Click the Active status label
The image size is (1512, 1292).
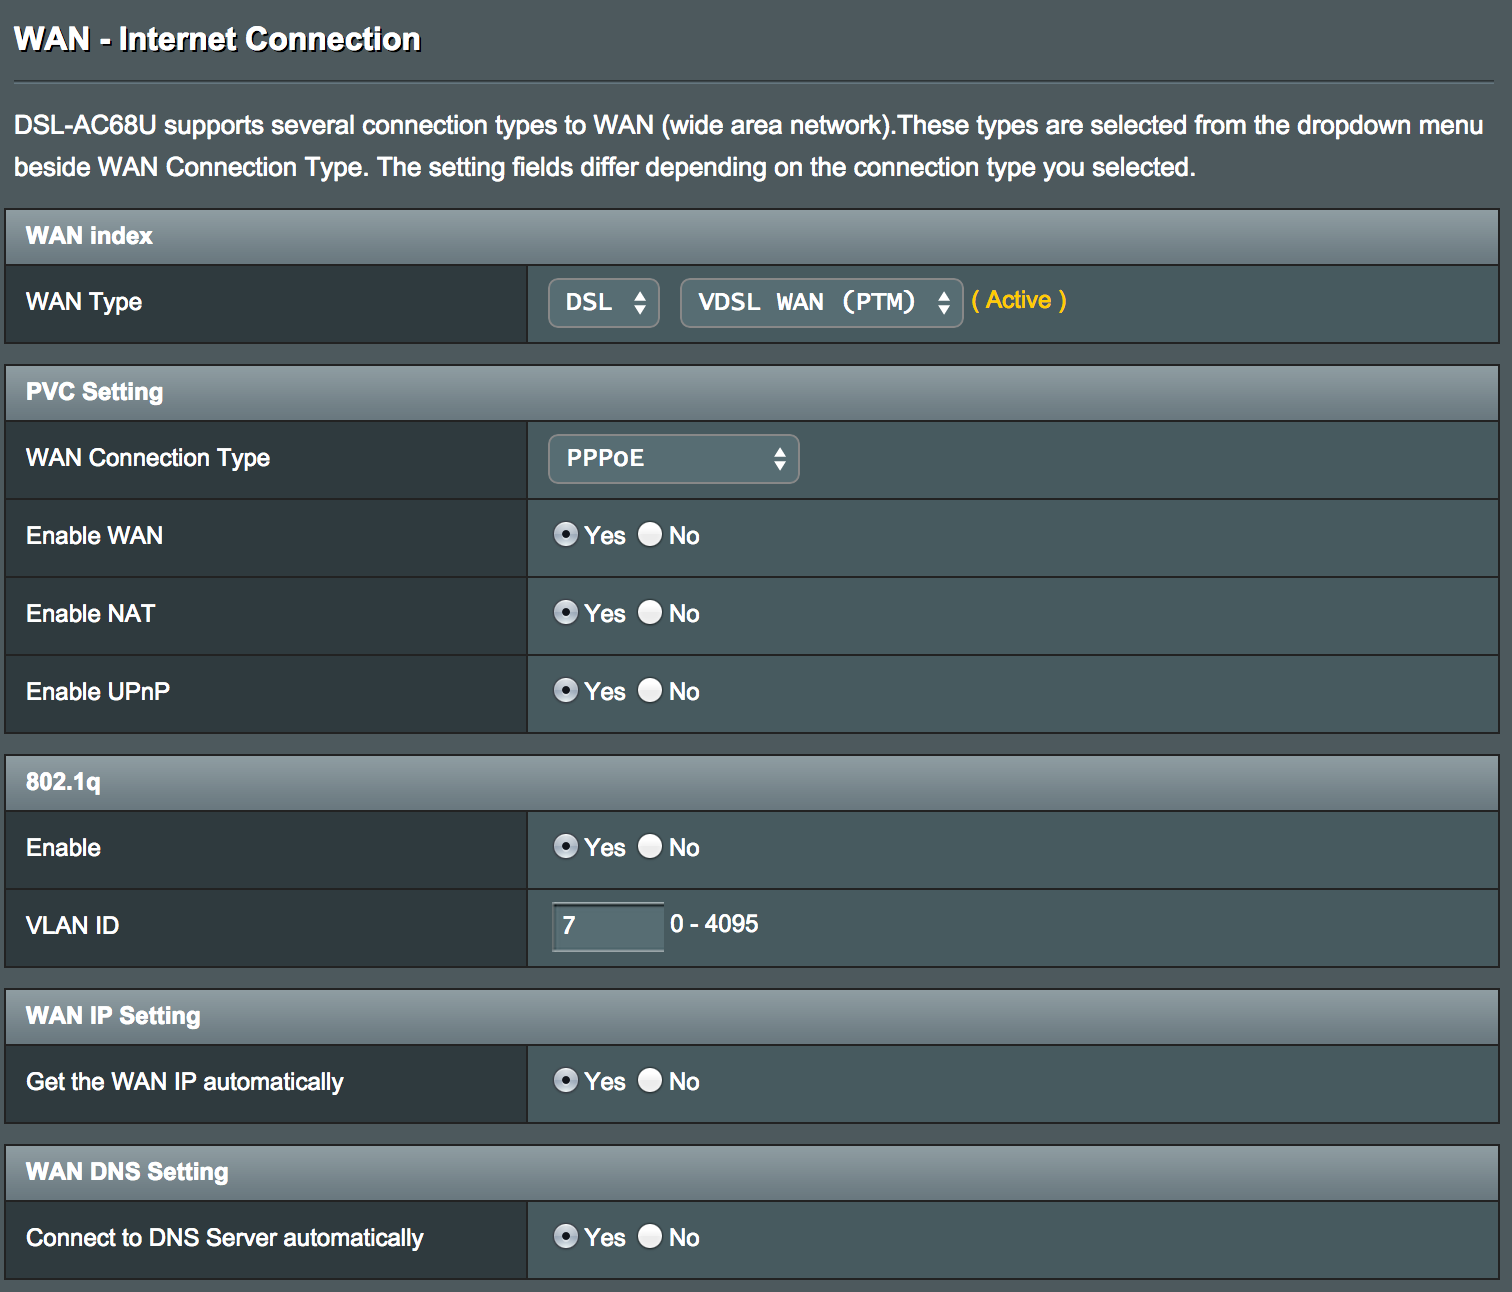click(1019, 300)
